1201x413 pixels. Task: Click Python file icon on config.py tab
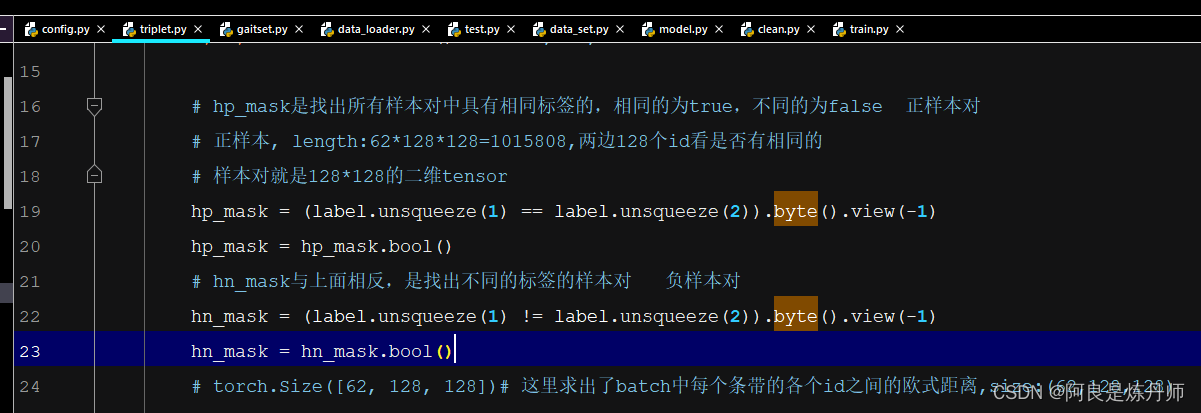[30, 30]
